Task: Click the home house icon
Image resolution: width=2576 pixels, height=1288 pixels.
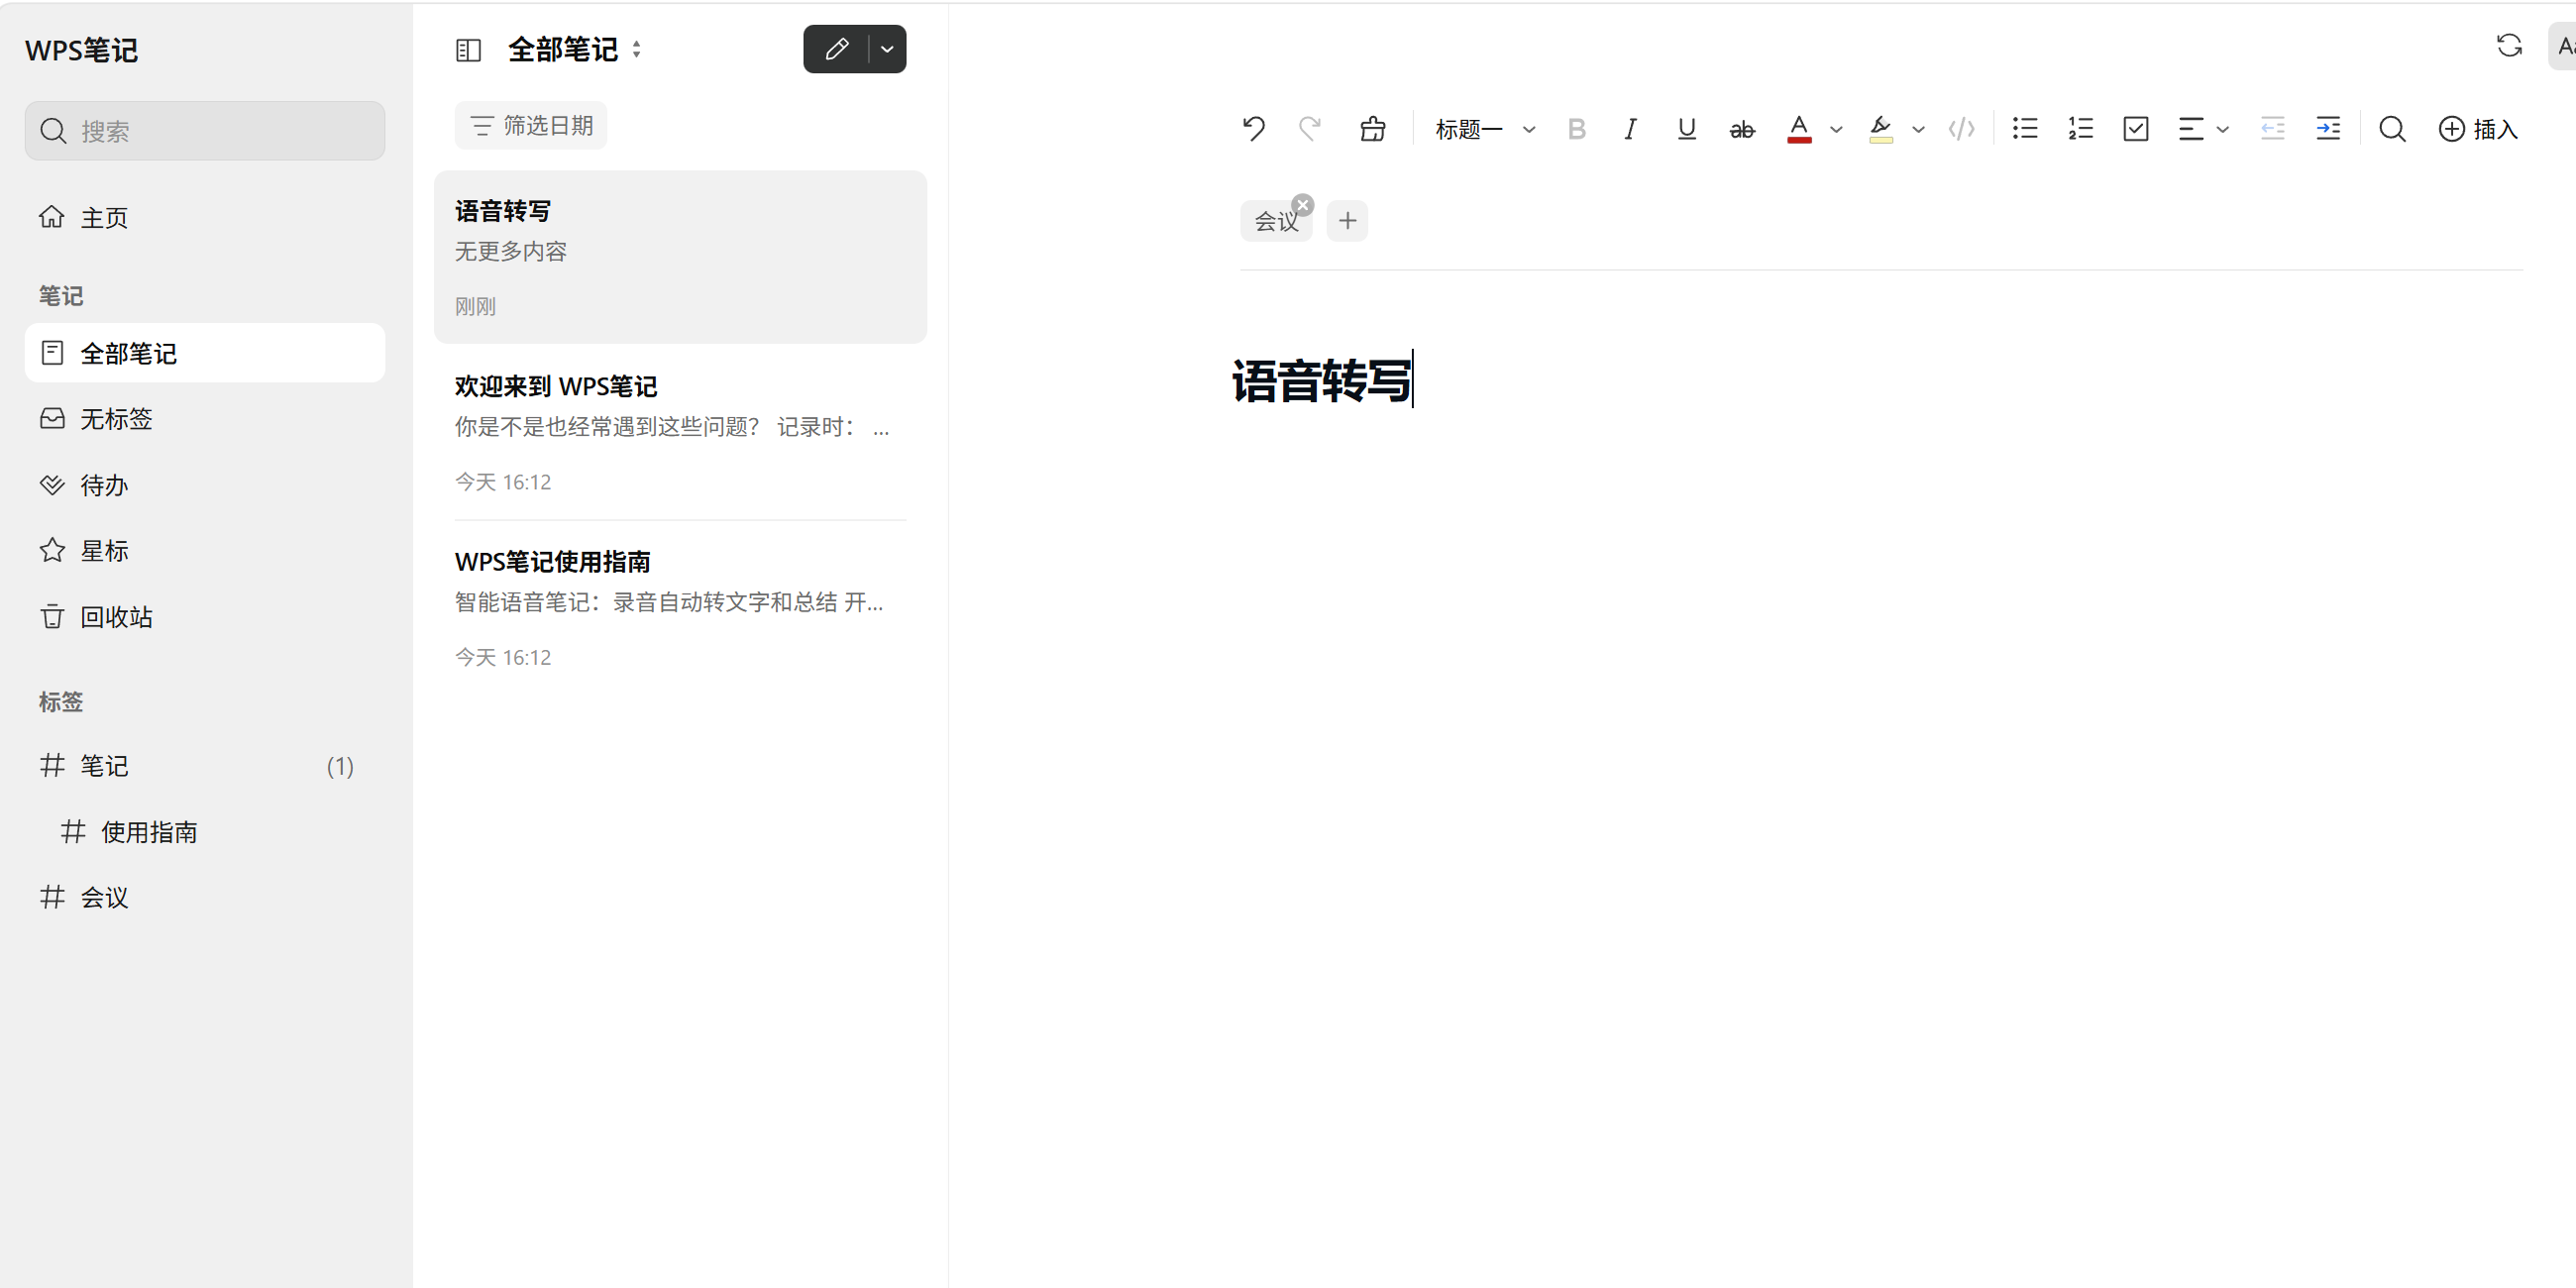Action: 52,217
